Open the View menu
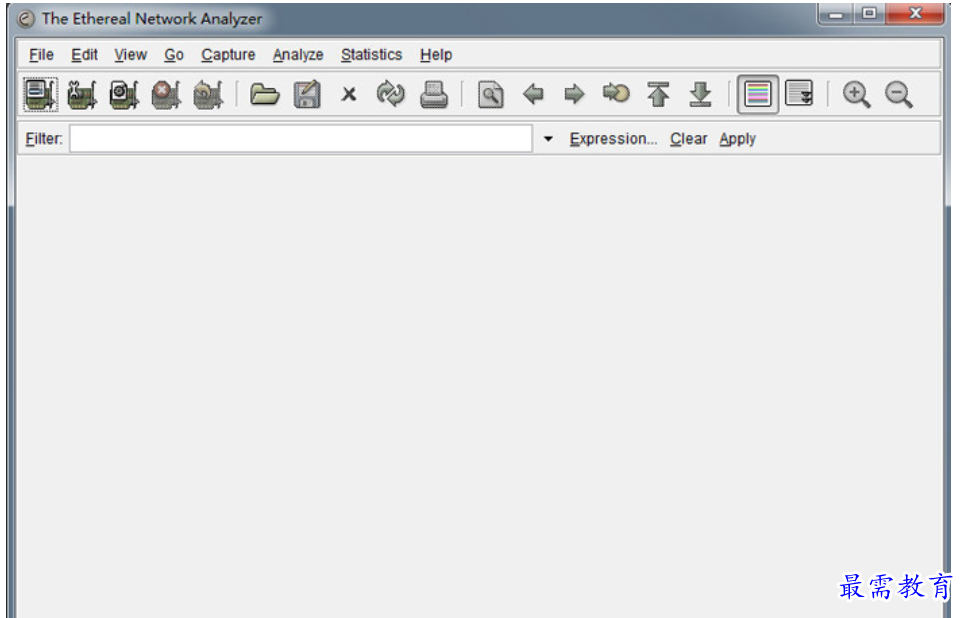 [130, 55]
